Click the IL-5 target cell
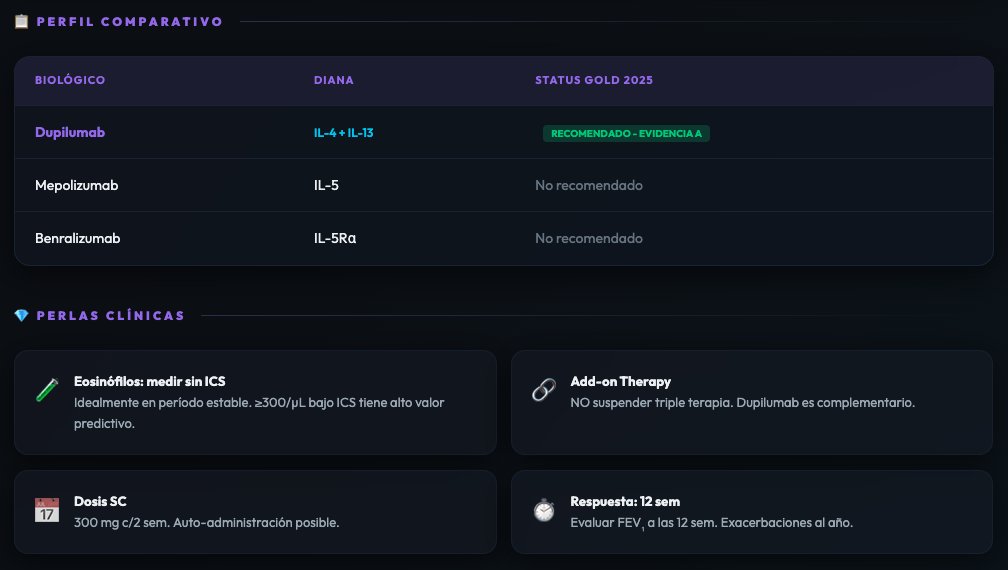The height and width of the screenshot is (570, 1008). tap(326, 185)
